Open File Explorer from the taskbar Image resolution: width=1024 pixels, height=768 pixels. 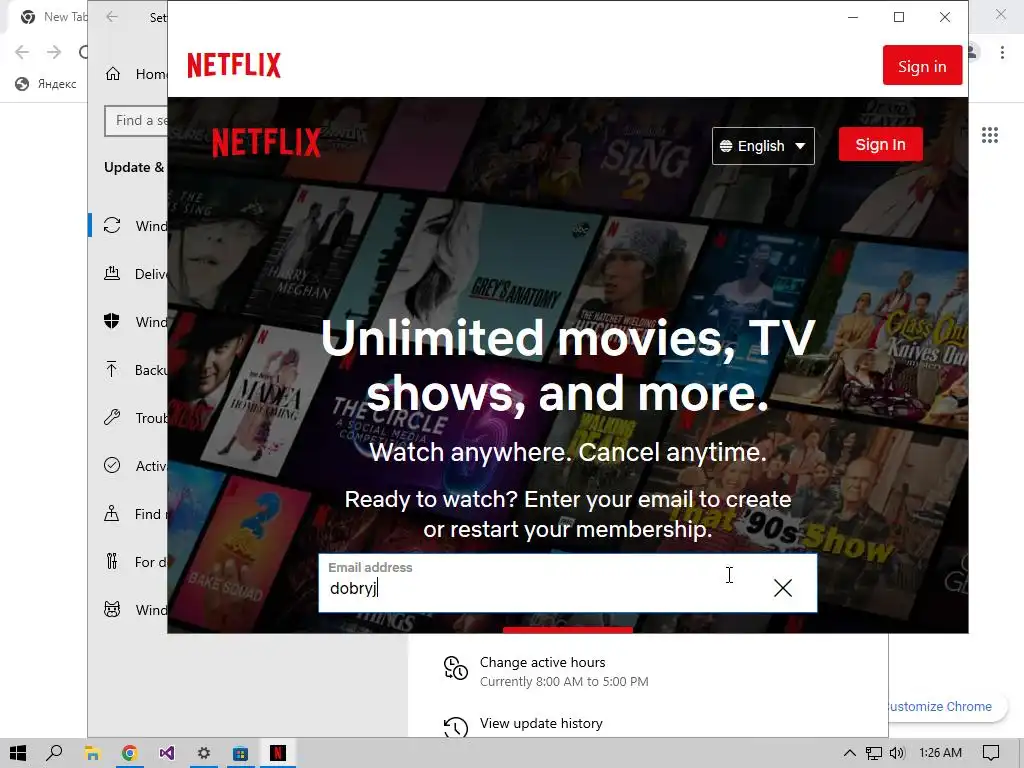(92, 754)
